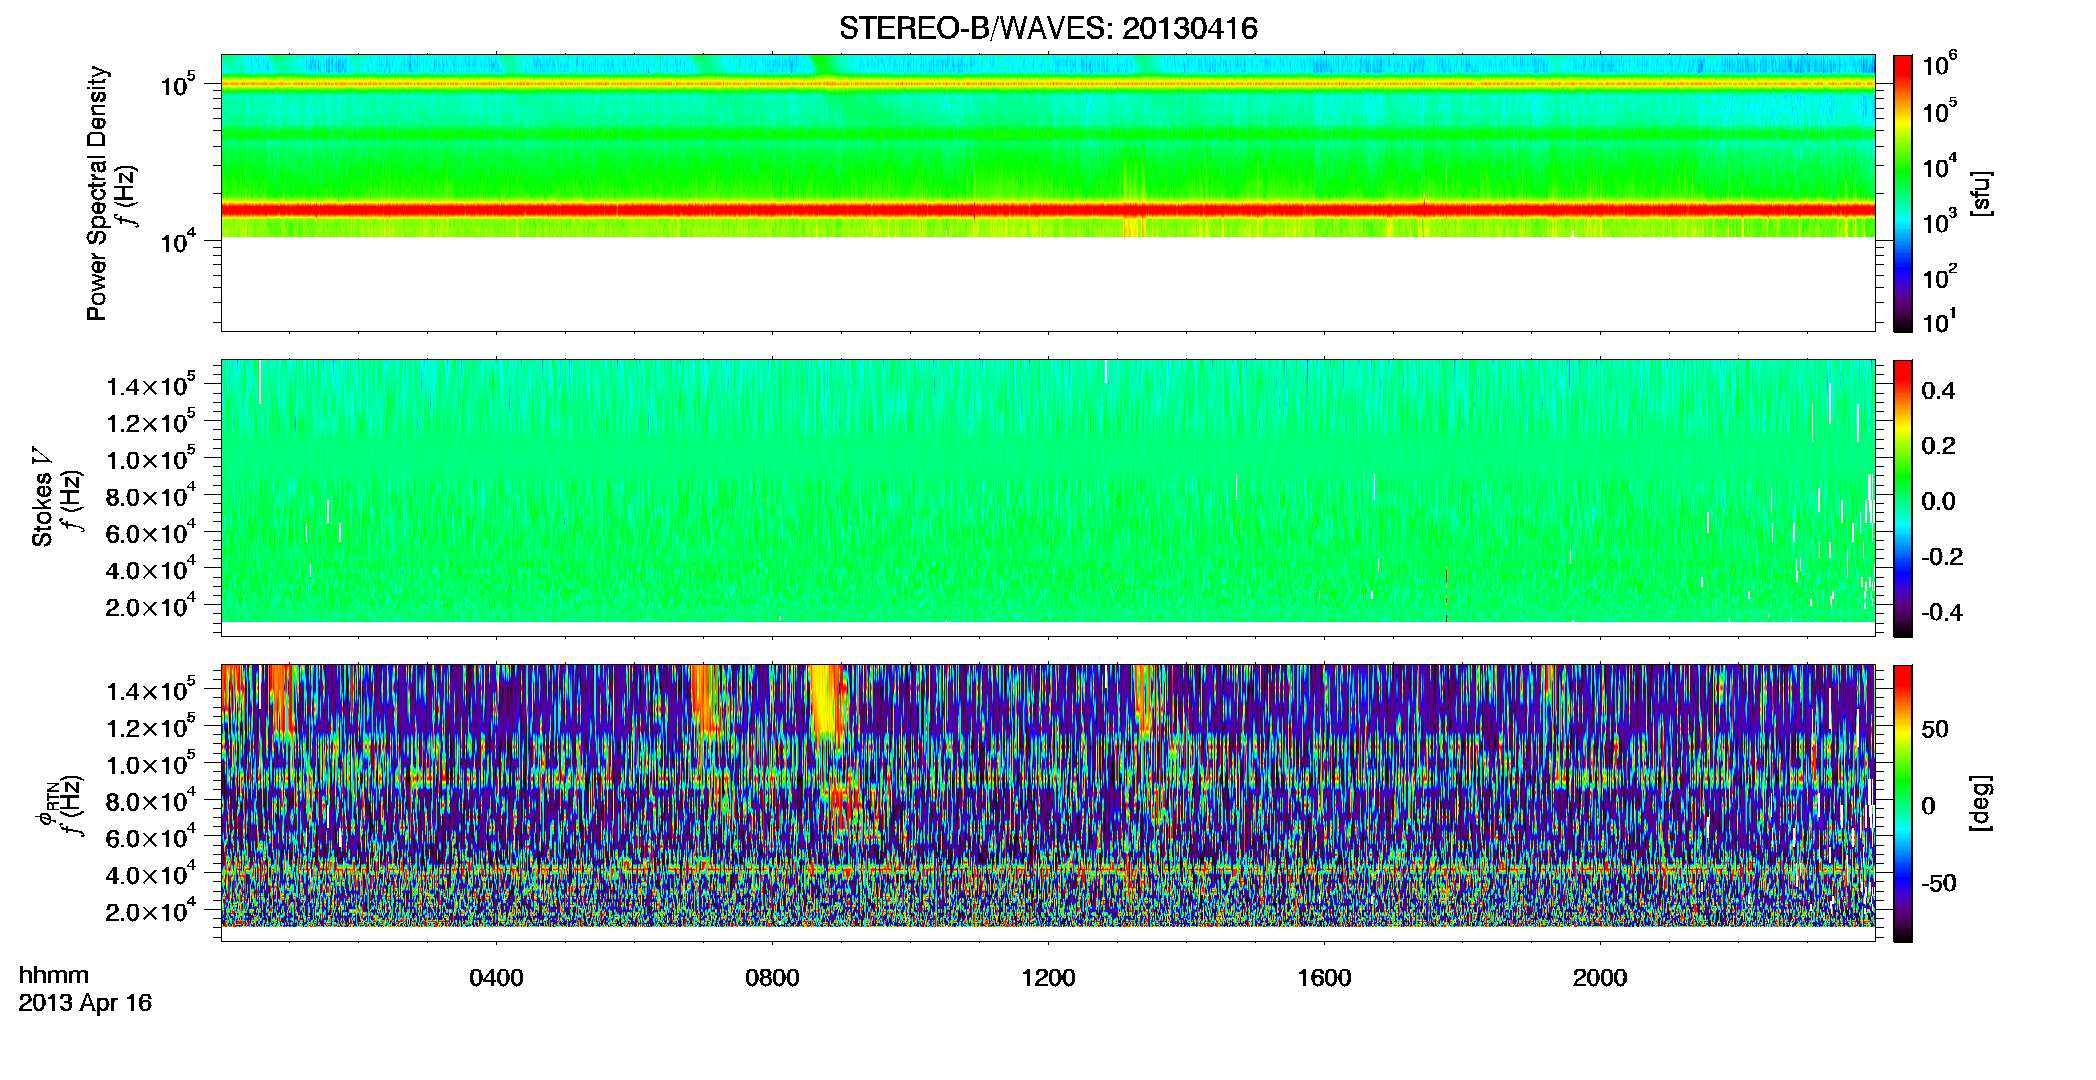Screen dimensions: 2096x1080
Task: Click the blank region below 10^4 Hz in the top panel
Action: (1048, 284)
